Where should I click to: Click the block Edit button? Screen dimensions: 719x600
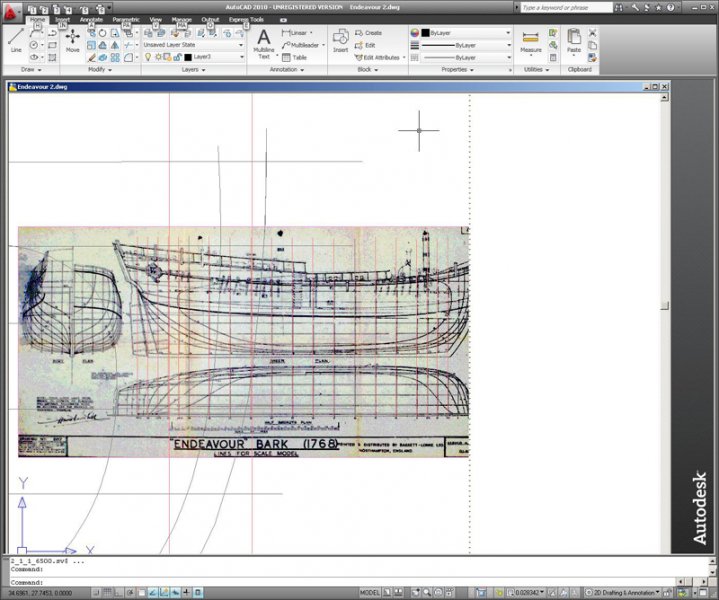365,45
